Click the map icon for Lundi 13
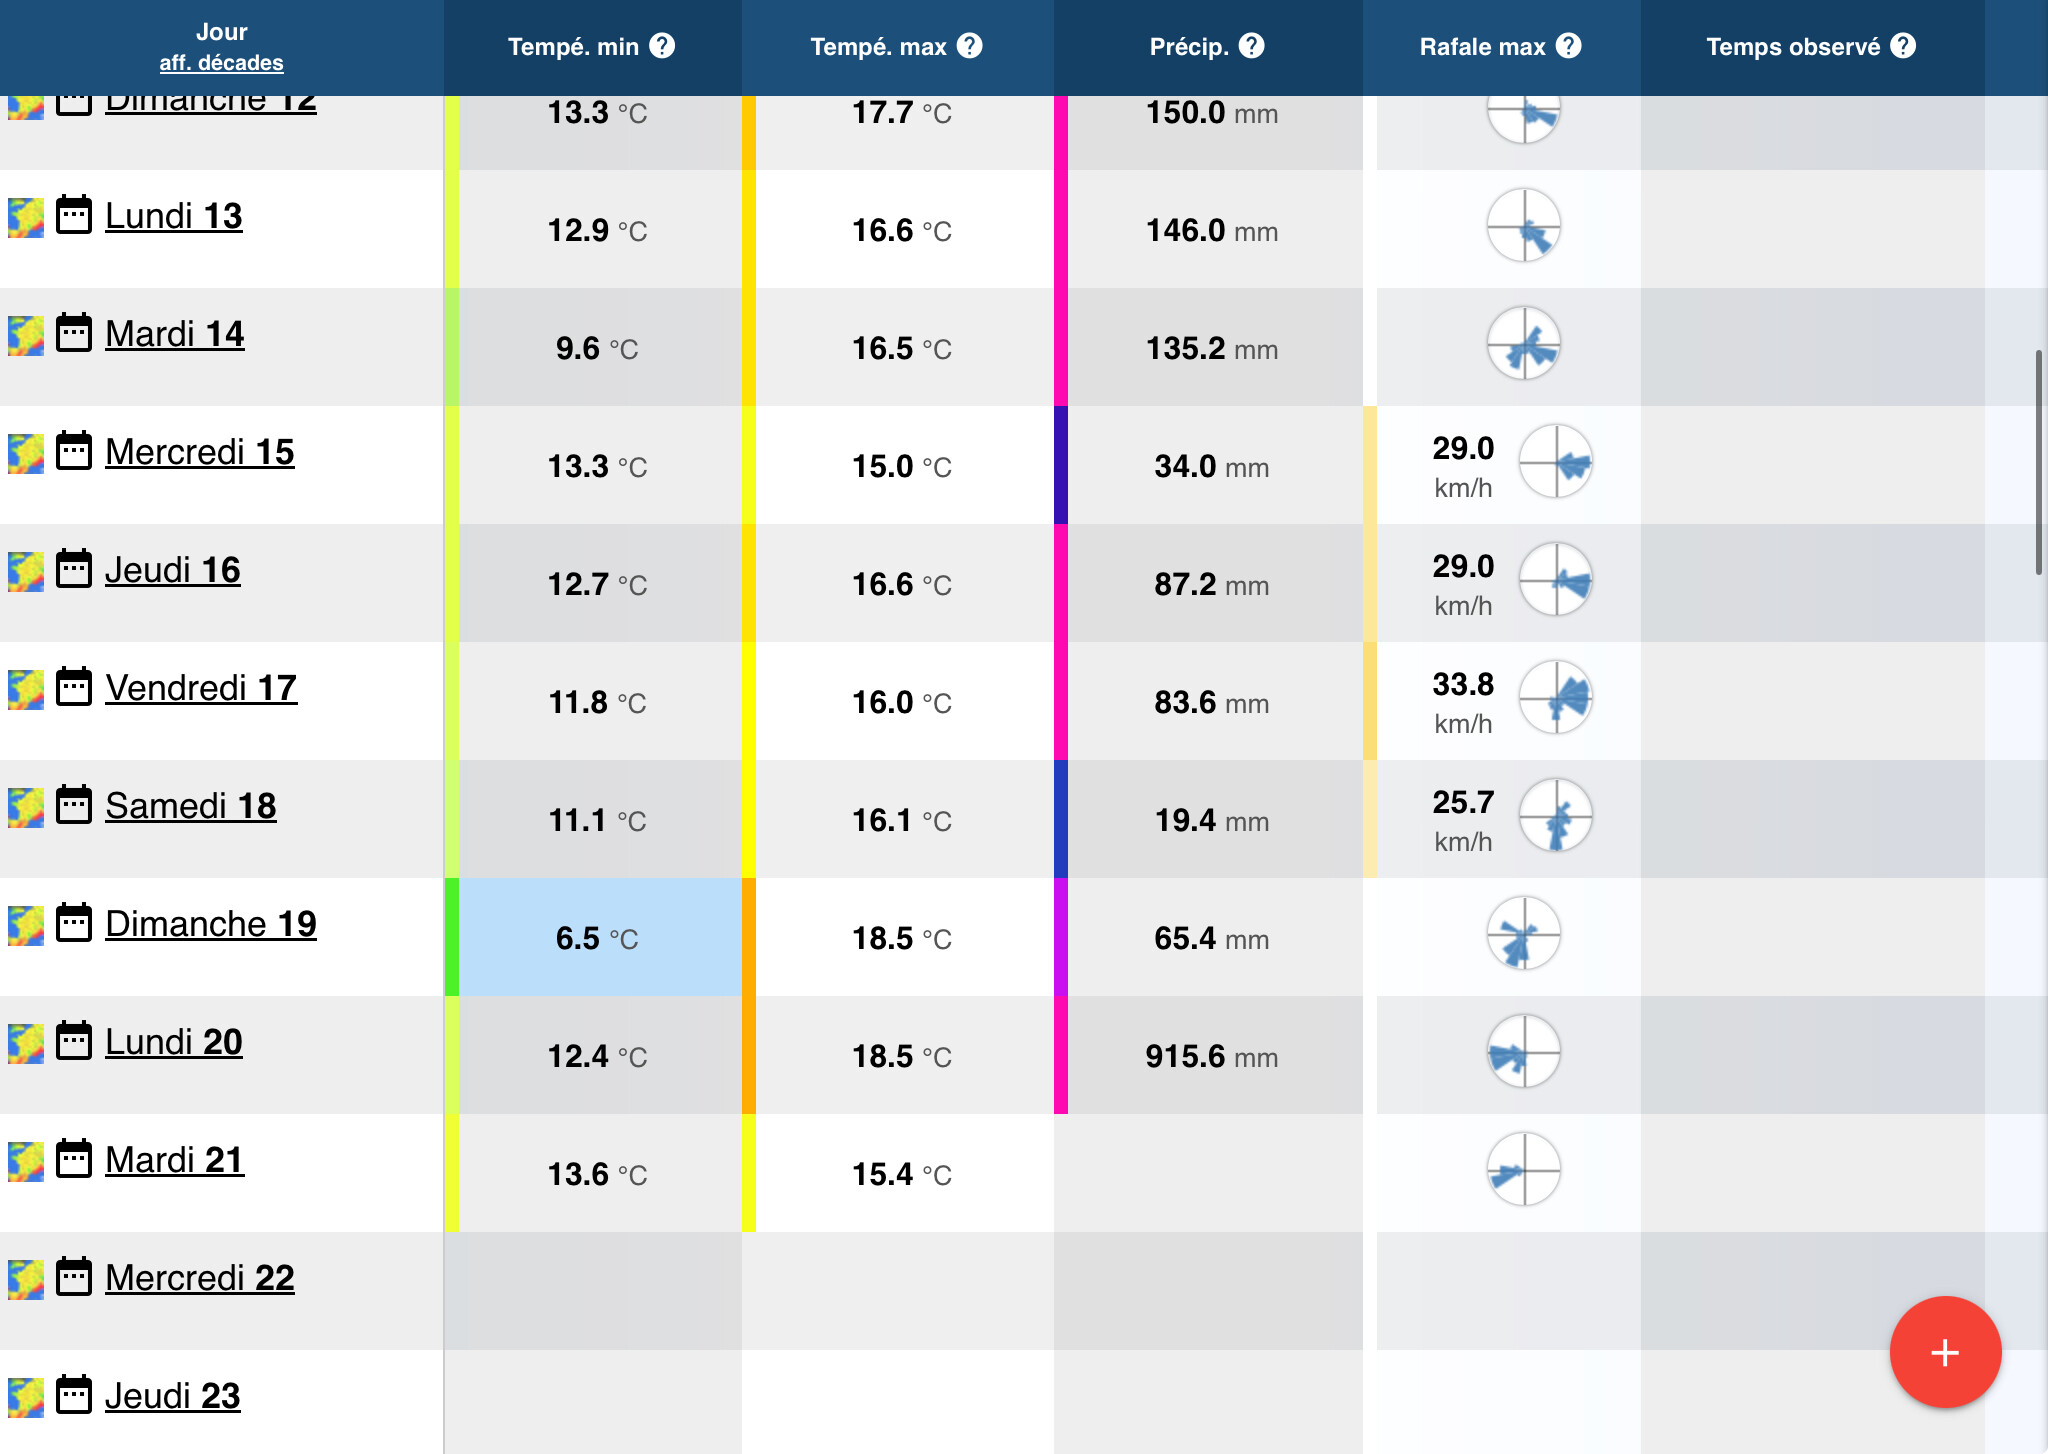This screenshot has width=2048, height=1454. pyautogui.click(x=26, y=217)
